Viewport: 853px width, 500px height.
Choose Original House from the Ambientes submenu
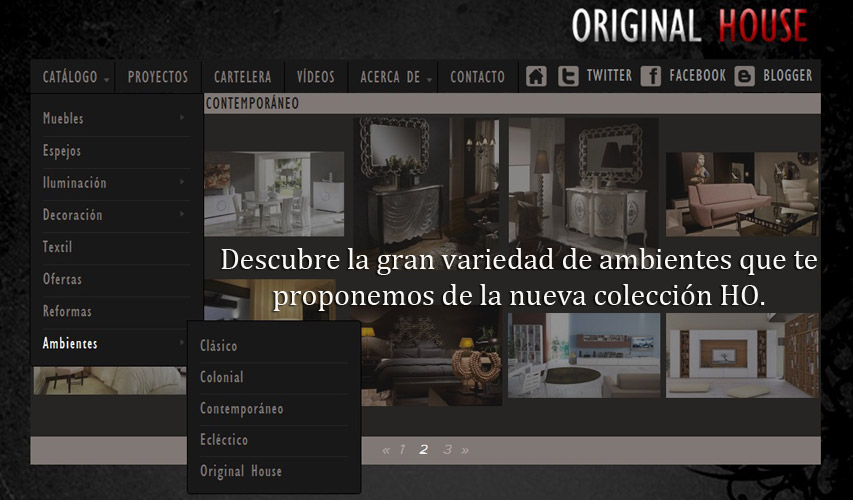click(x=241, y=471)
